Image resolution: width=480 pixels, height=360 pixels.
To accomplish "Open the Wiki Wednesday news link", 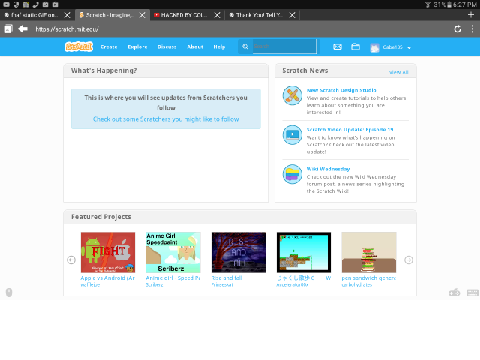I will coord(328,169).
